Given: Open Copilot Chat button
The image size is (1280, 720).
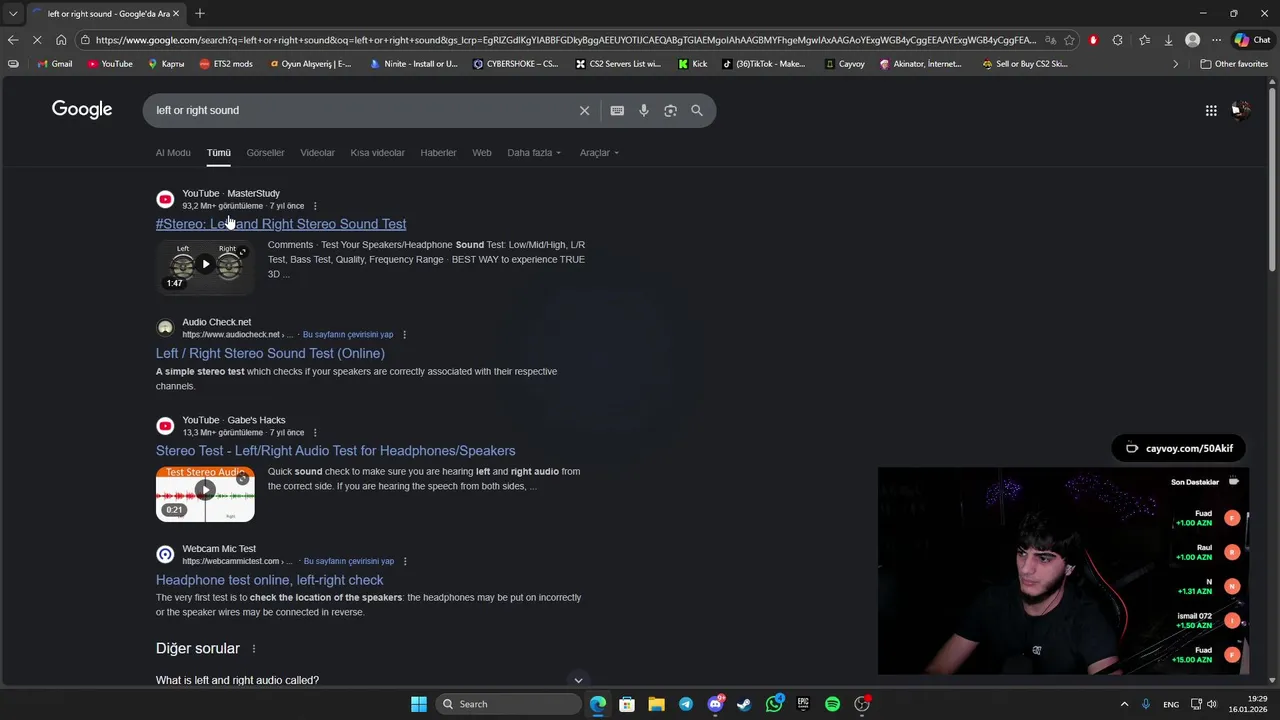Looking at the screenshot, I should pyautogui.click(x=1252, y=40).
